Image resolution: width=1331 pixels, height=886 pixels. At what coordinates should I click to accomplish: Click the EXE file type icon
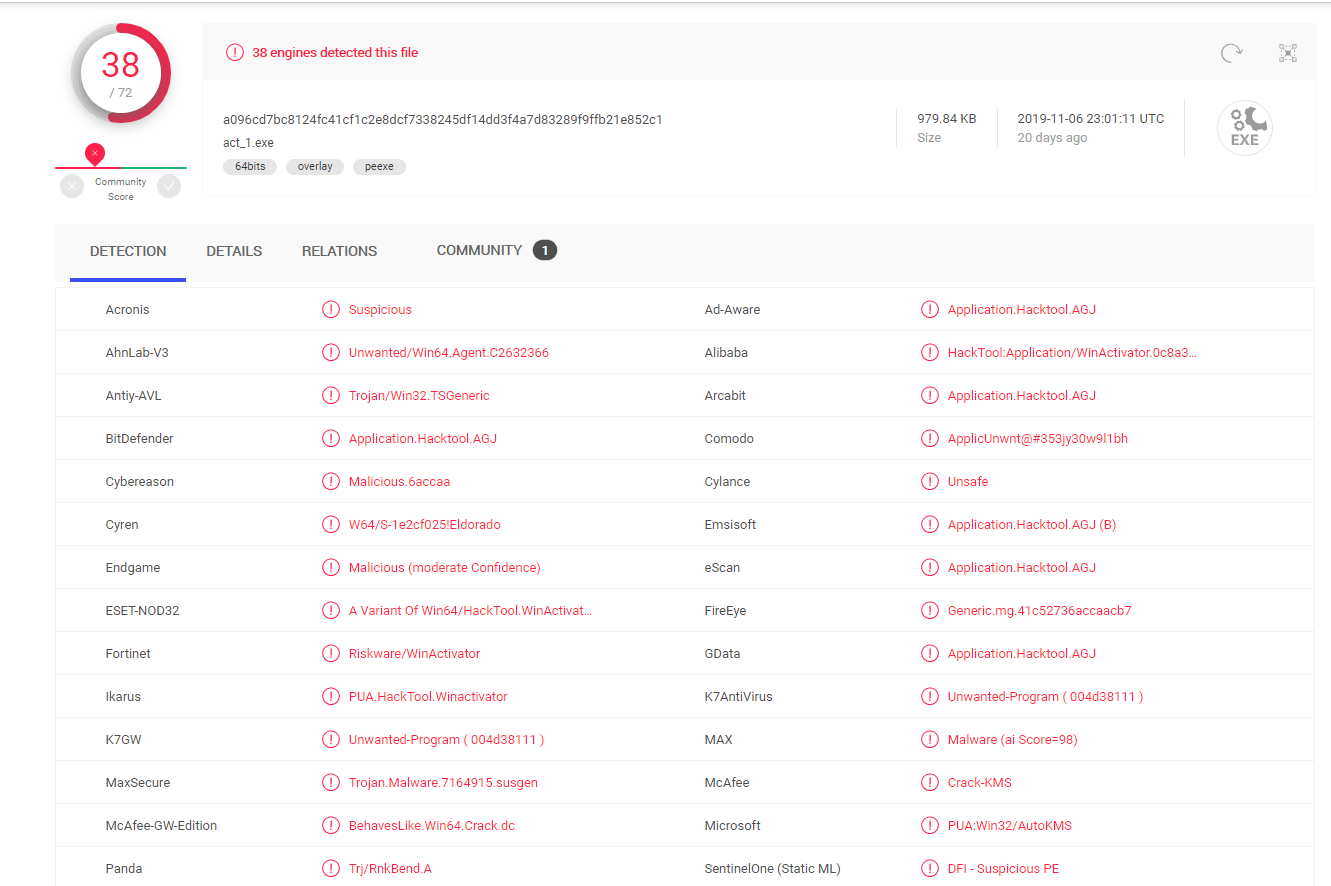(x=1245, y=128)
